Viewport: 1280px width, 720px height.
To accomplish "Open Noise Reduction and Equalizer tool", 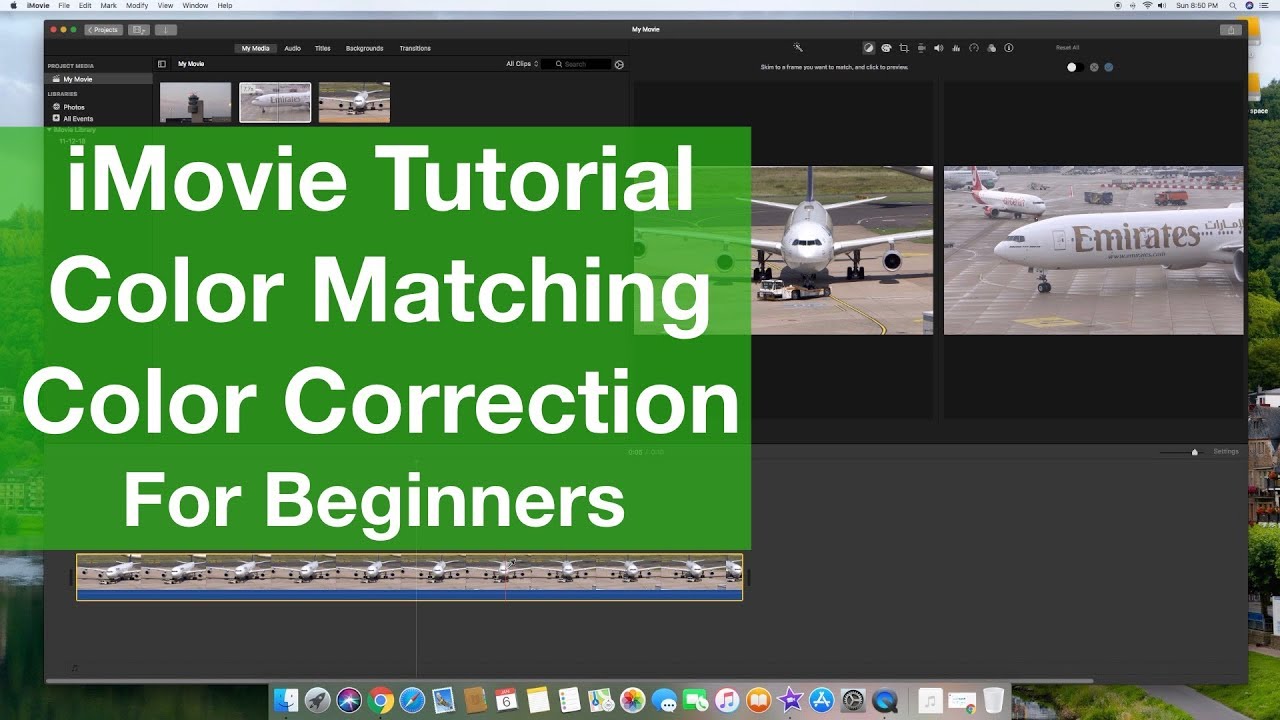I will 956,47.
